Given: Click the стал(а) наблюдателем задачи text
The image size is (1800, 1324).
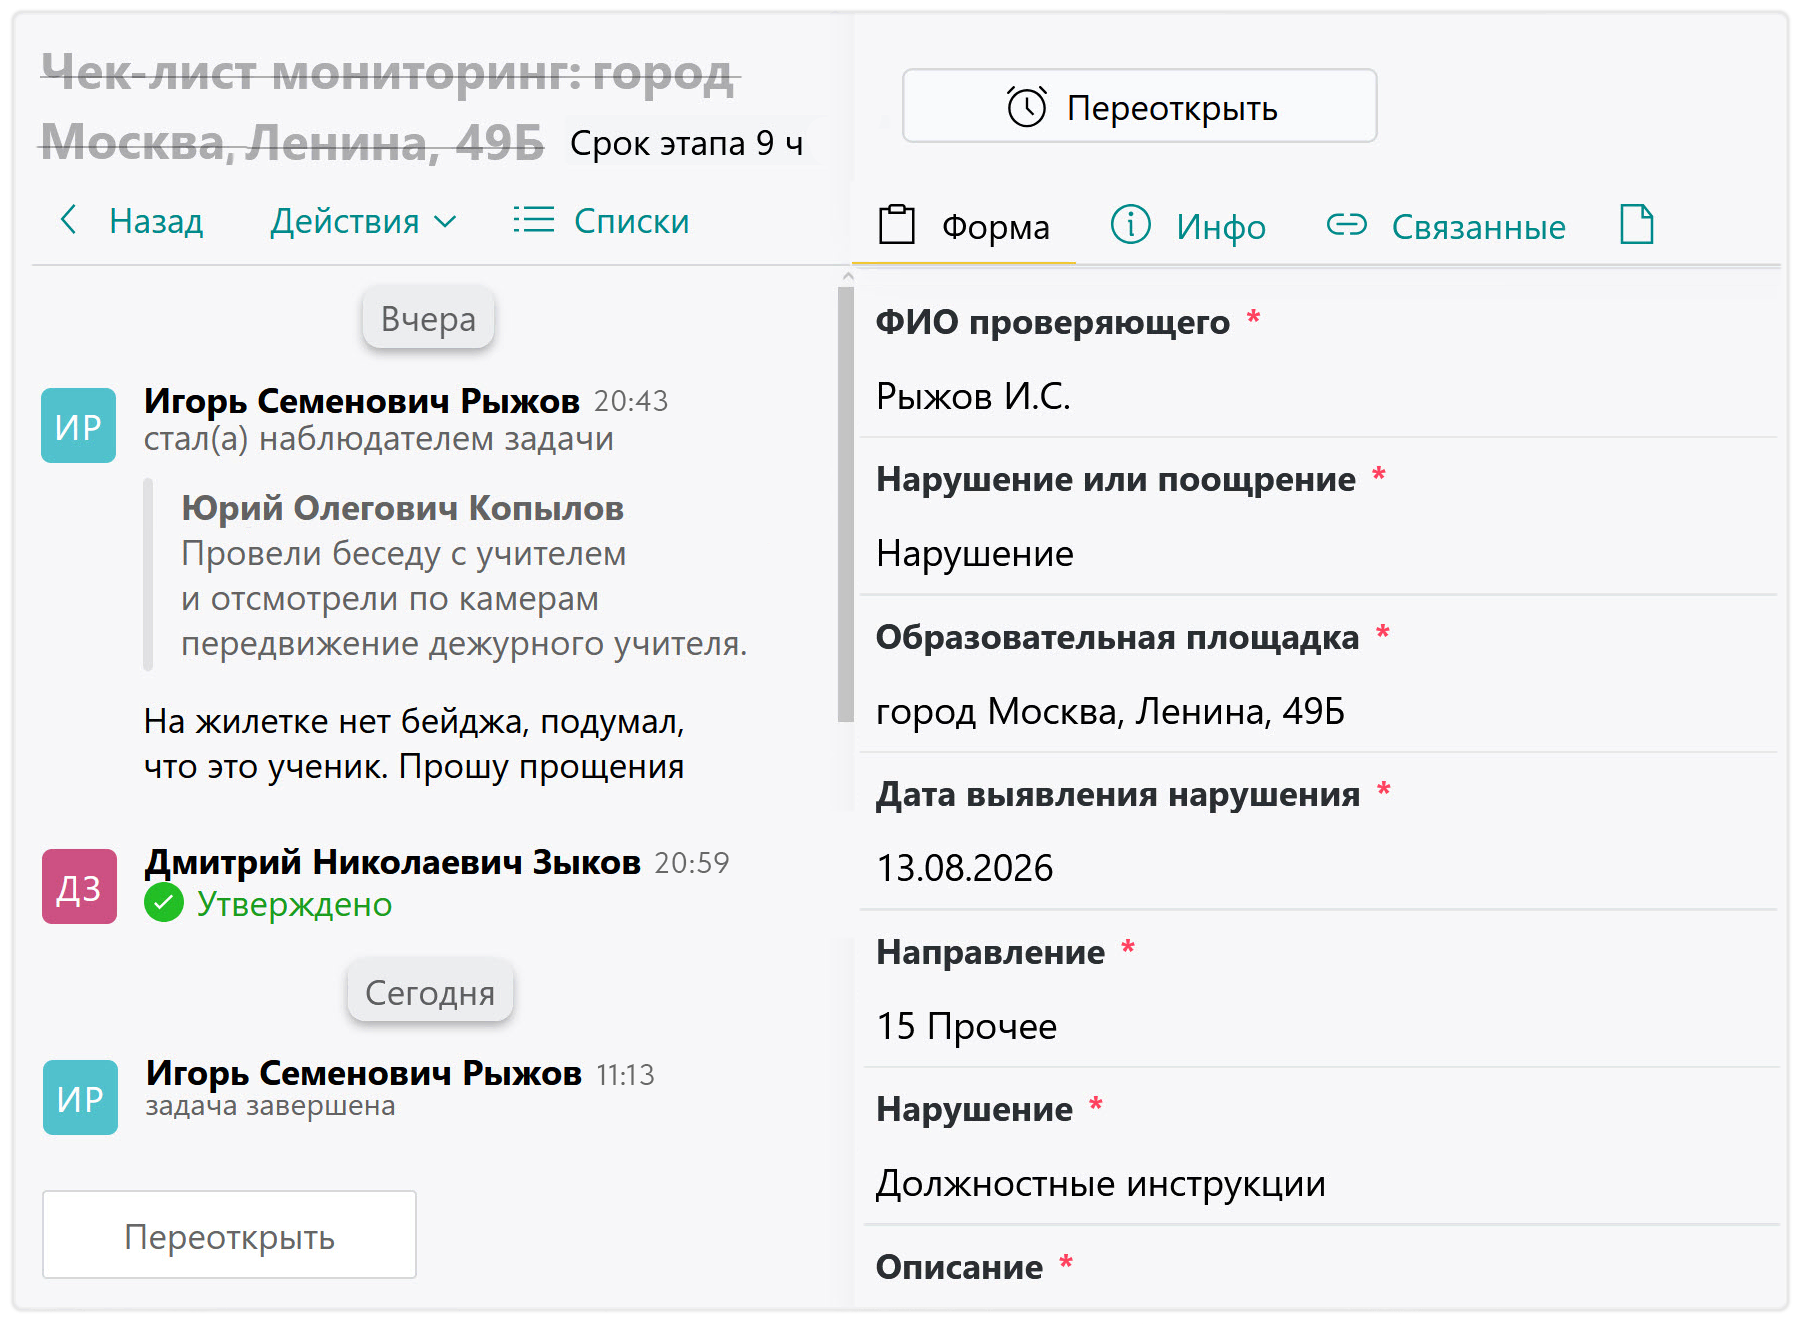Looking at the screenshot, I should pyautogui.click(x=378, y=439).
